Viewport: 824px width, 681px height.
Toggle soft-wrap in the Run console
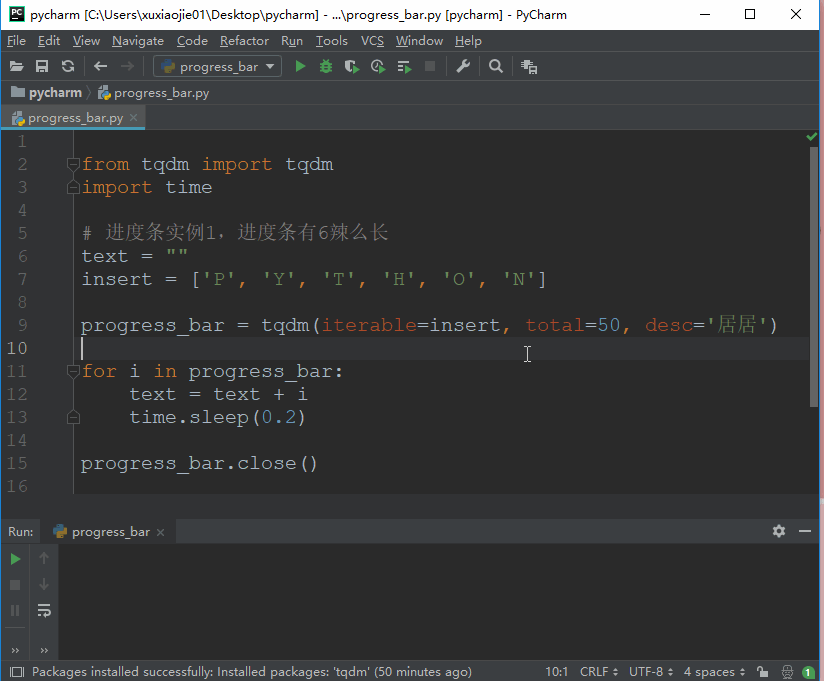click(x=43, y=611)
